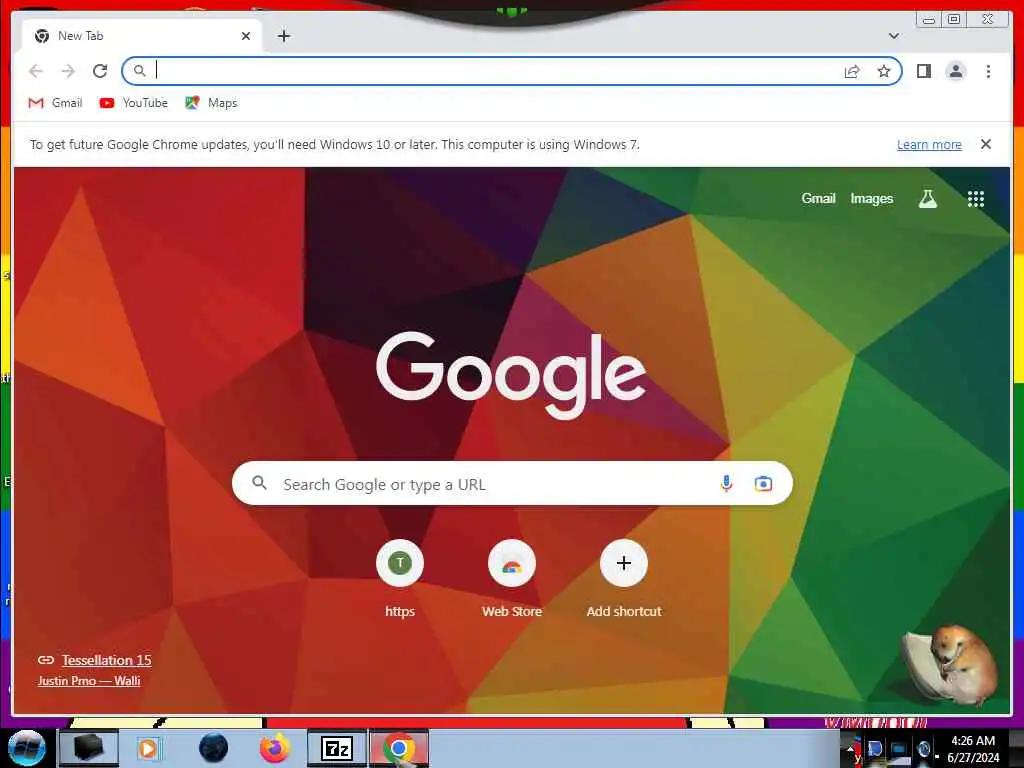The image size is (1024, 768).
Task: Open Images link on Google page
Action: (871, 198)
